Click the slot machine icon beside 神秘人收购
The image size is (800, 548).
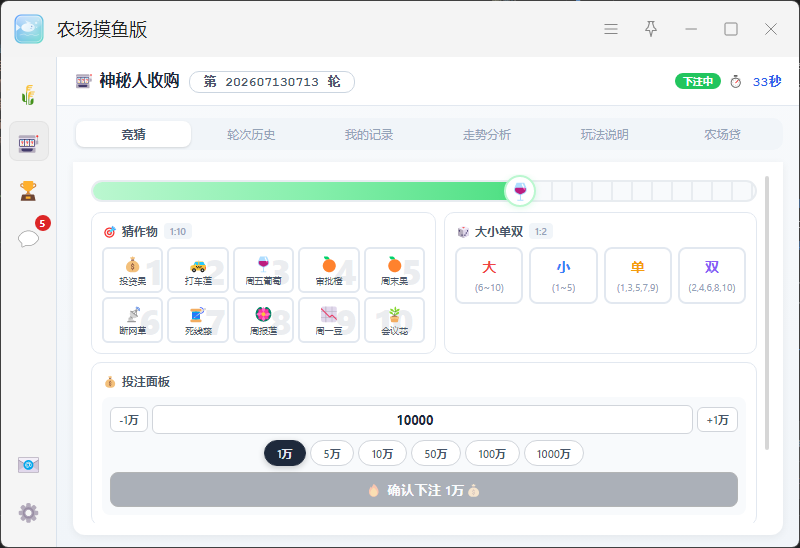(x=84, y=81)
